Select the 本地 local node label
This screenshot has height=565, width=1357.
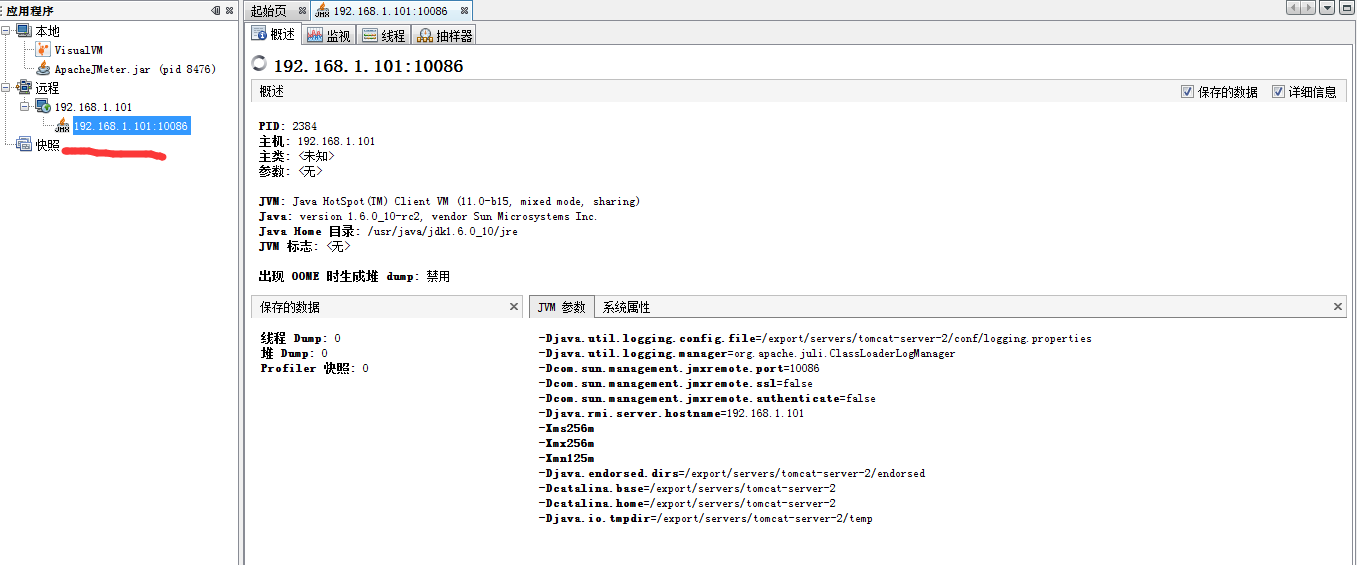click(47, 31)
